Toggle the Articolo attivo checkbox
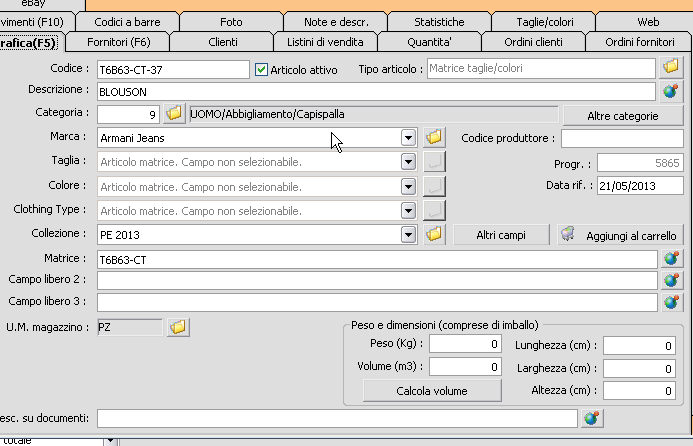Viewport: 693px width, 446px height. point(262,69)
